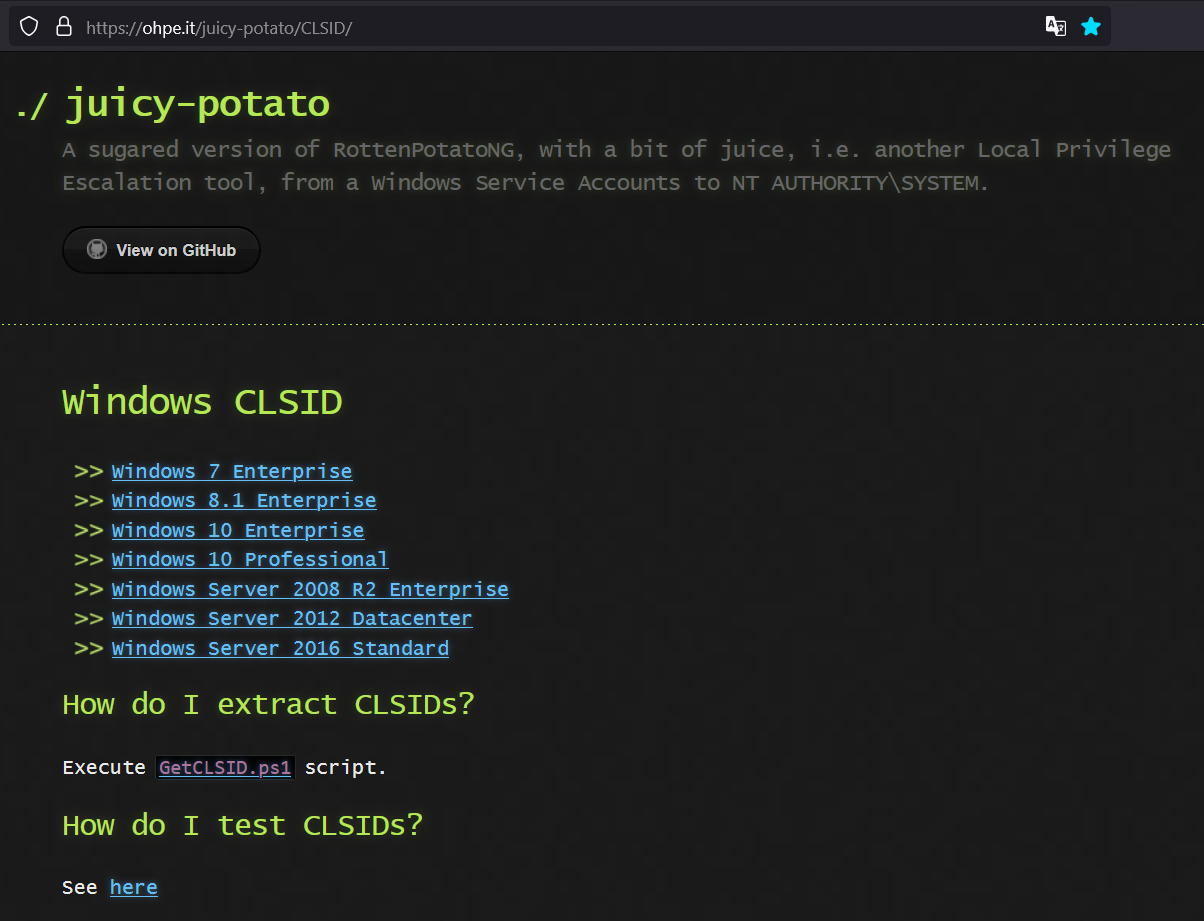
Task: Open the Windows 10 Professional link
Action: coord(250,559)
